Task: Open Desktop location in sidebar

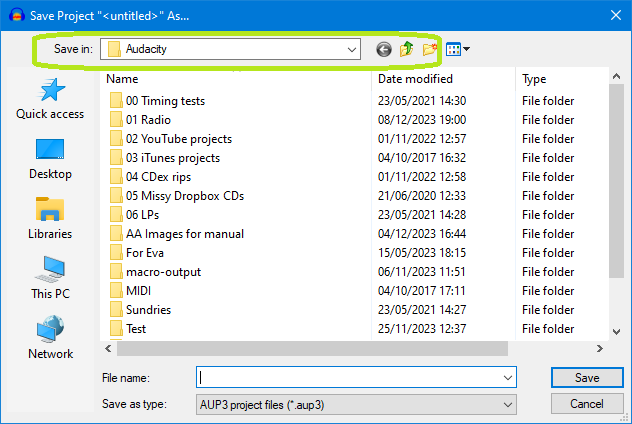Action: [x=50, y=159]
